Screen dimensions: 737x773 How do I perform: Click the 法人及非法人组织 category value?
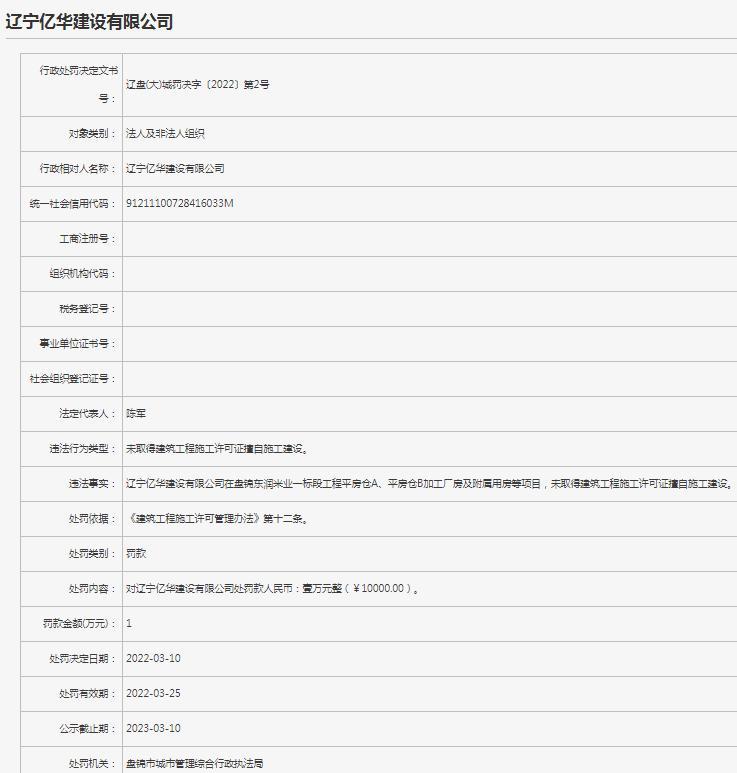(x=165, y=133)
